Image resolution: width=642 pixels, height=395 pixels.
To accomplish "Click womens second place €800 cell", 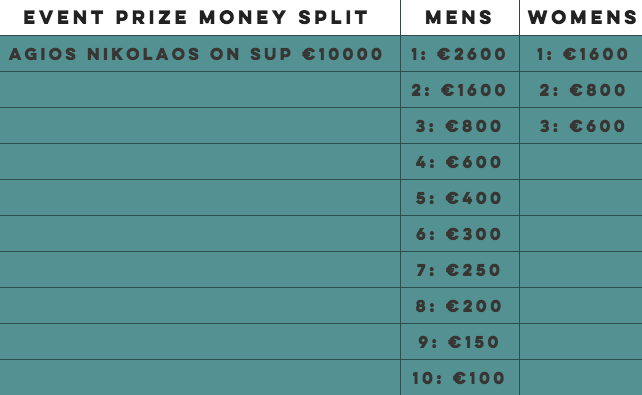I will click(x=582, y=90).
